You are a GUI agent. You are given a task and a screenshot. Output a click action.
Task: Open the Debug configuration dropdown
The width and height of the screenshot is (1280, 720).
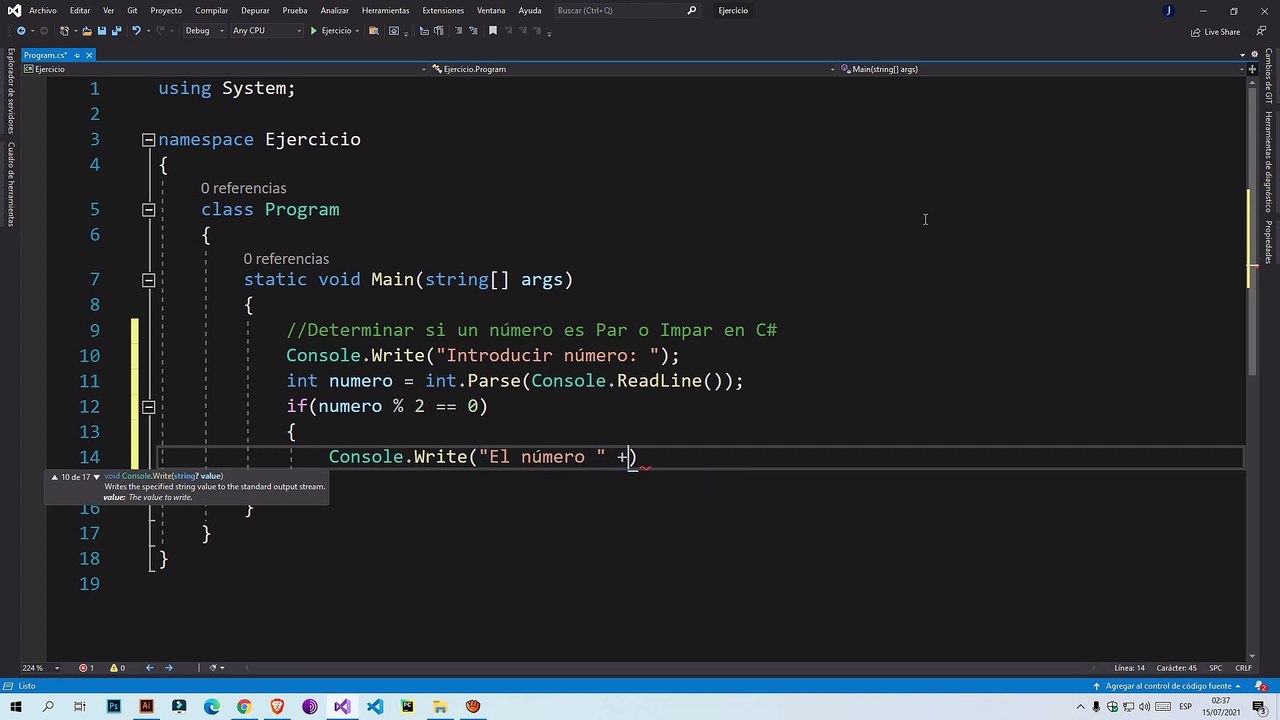click(204, 31)
